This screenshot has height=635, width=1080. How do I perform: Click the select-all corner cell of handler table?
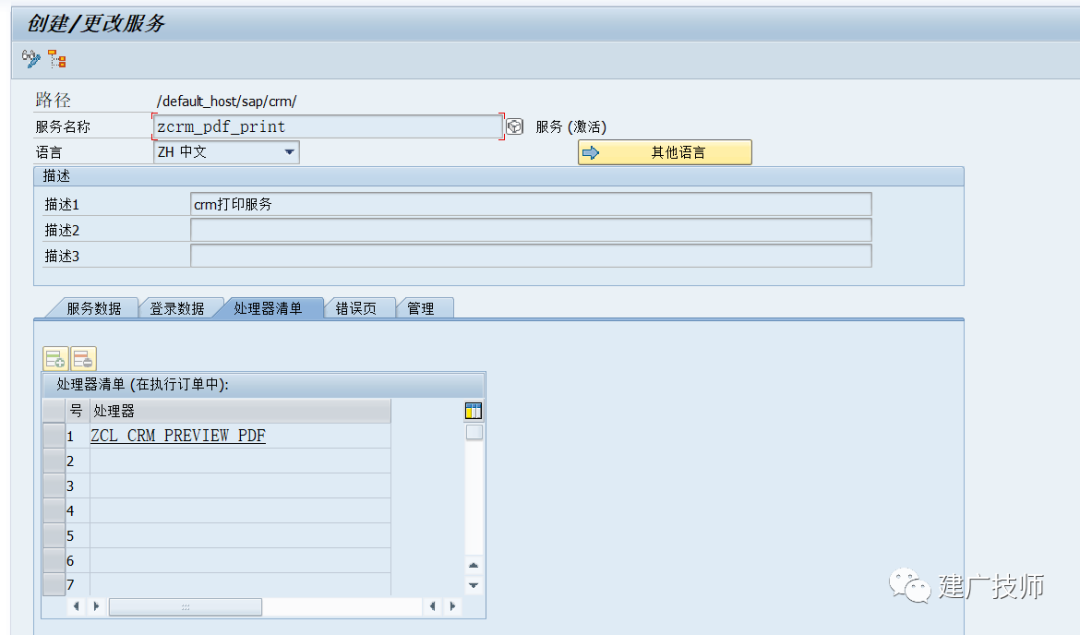coord(54,410)
